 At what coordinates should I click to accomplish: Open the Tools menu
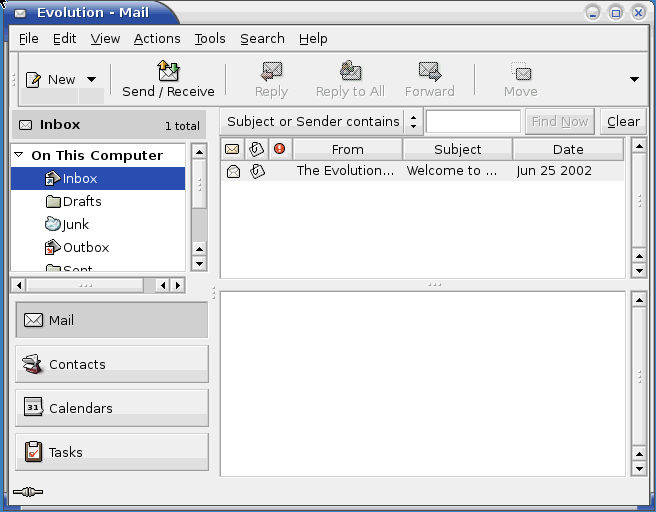[210, 38]
